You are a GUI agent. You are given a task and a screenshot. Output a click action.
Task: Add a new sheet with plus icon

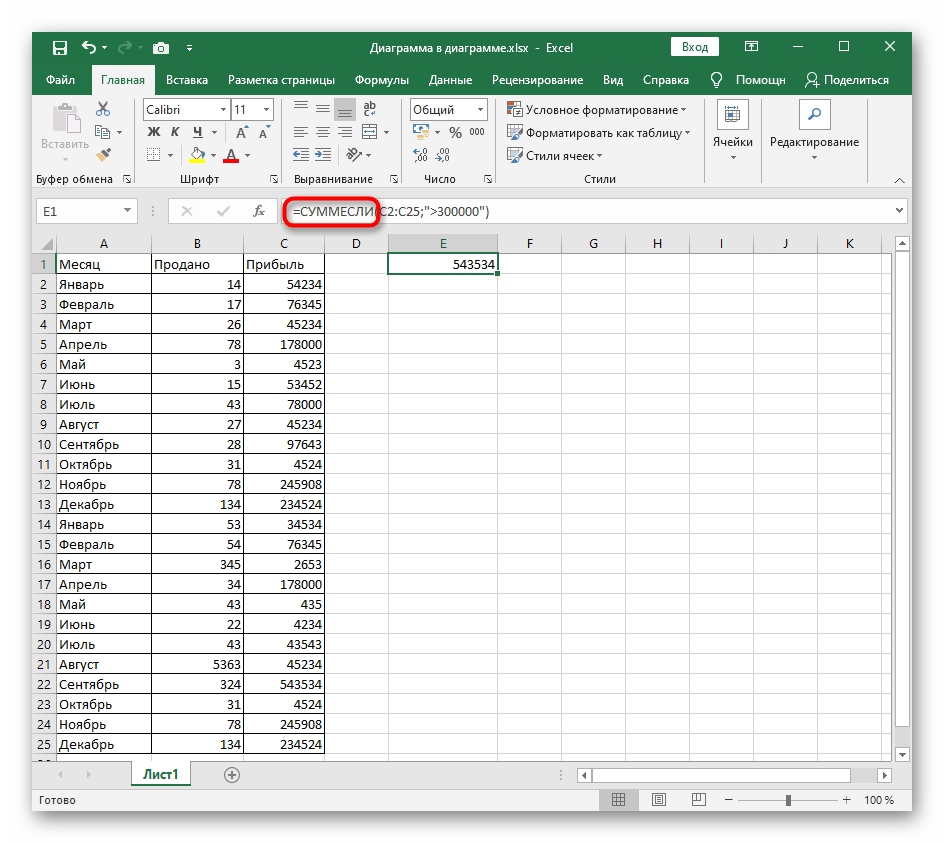click(232, 775)
